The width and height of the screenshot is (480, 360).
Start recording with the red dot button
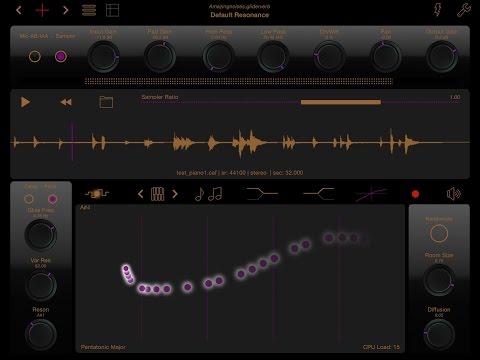(x=415, y=194)
